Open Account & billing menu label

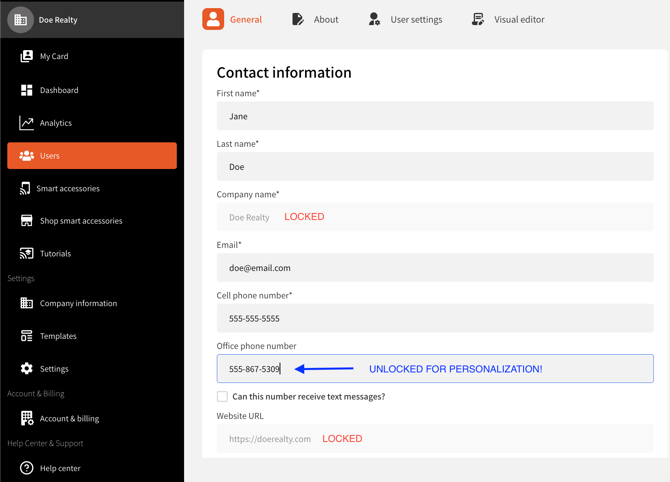(x=69, y=419)
